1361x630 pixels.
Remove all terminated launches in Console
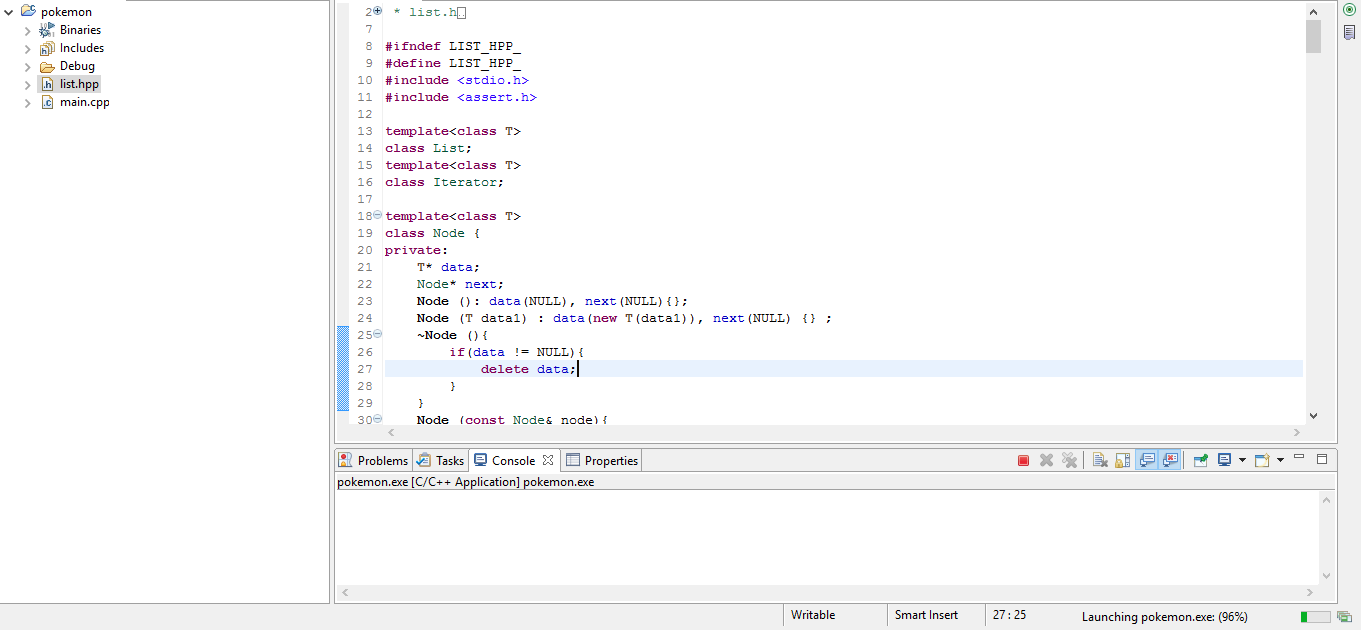point(1070,460)
